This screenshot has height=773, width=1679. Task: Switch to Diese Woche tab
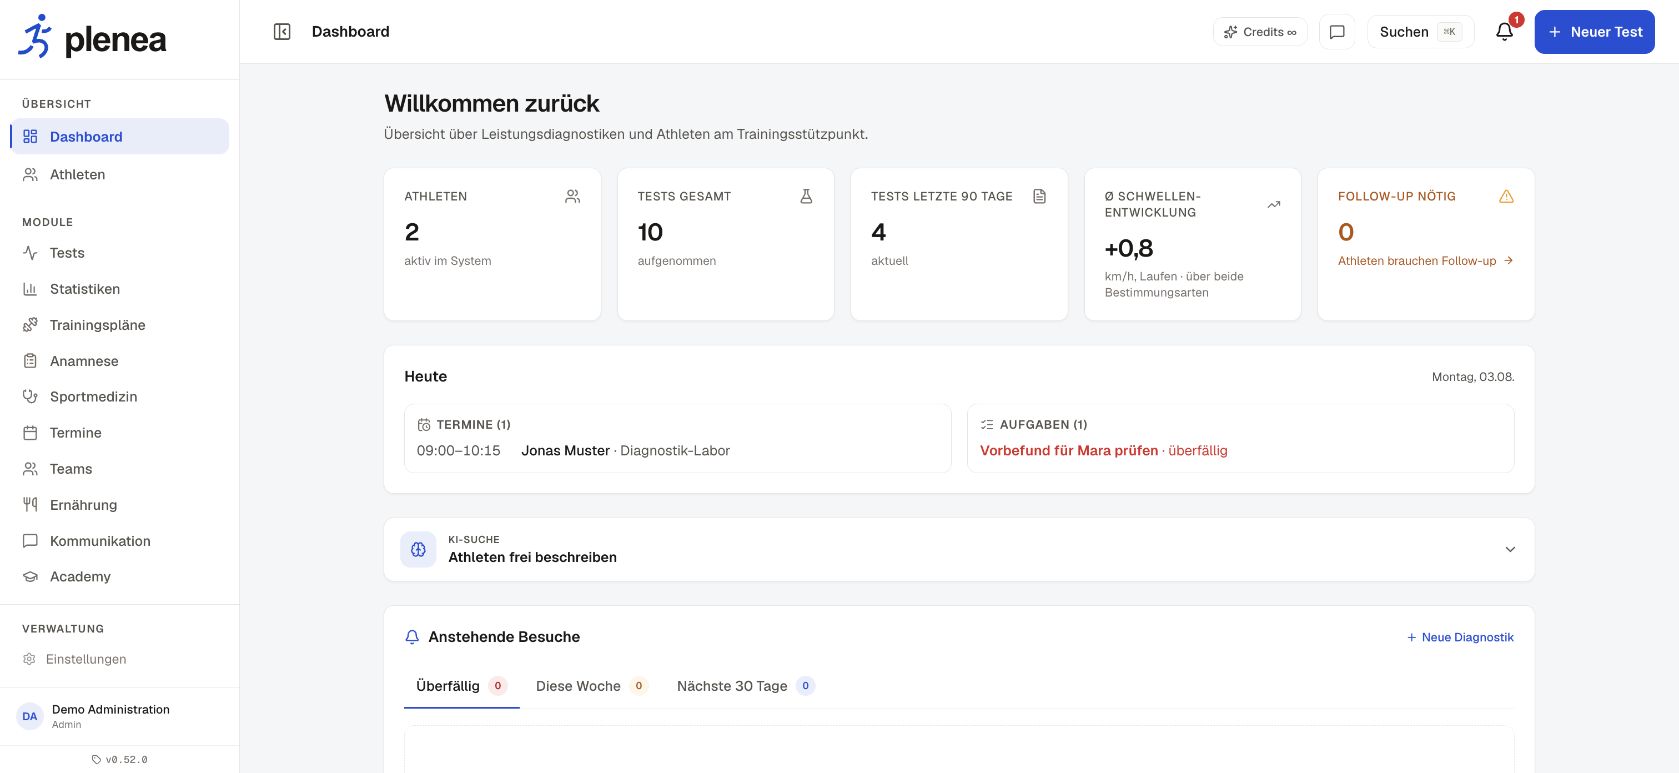(x=592, y=686)
